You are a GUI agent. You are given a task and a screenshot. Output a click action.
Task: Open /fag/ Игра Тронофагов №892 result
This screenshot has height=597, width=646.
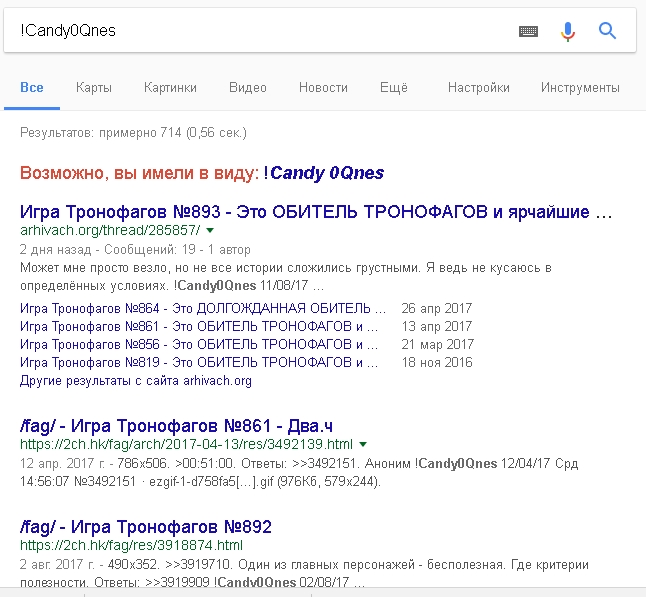146,526
